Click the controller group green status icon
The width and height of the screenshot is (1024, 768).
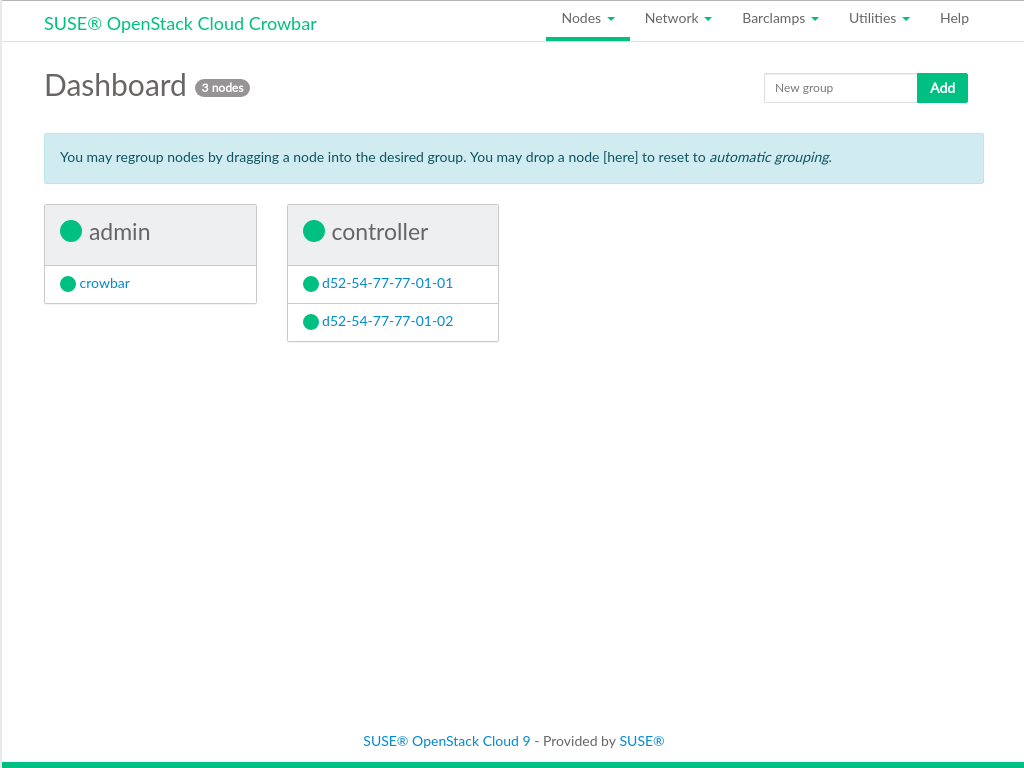(314, 231)
